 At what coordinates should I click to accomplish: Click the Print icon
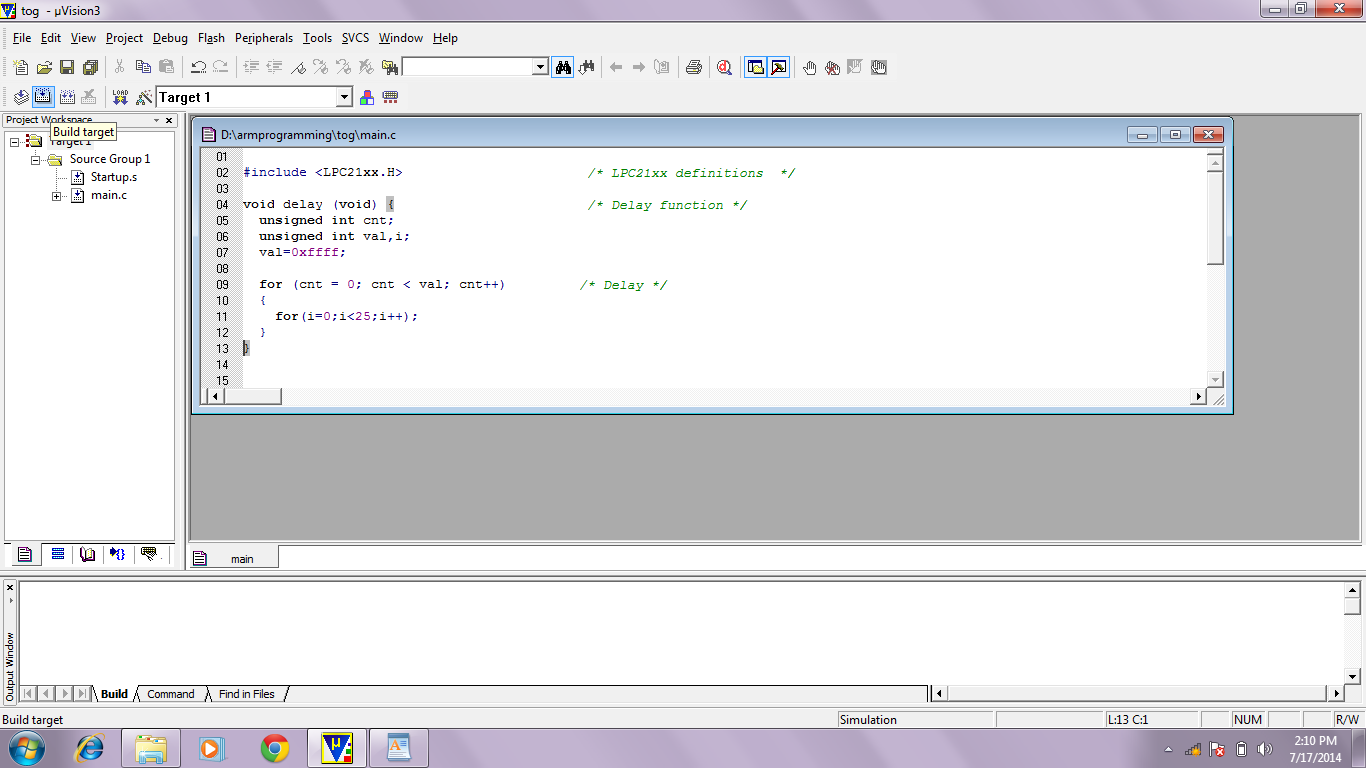(x=693, y=67)
